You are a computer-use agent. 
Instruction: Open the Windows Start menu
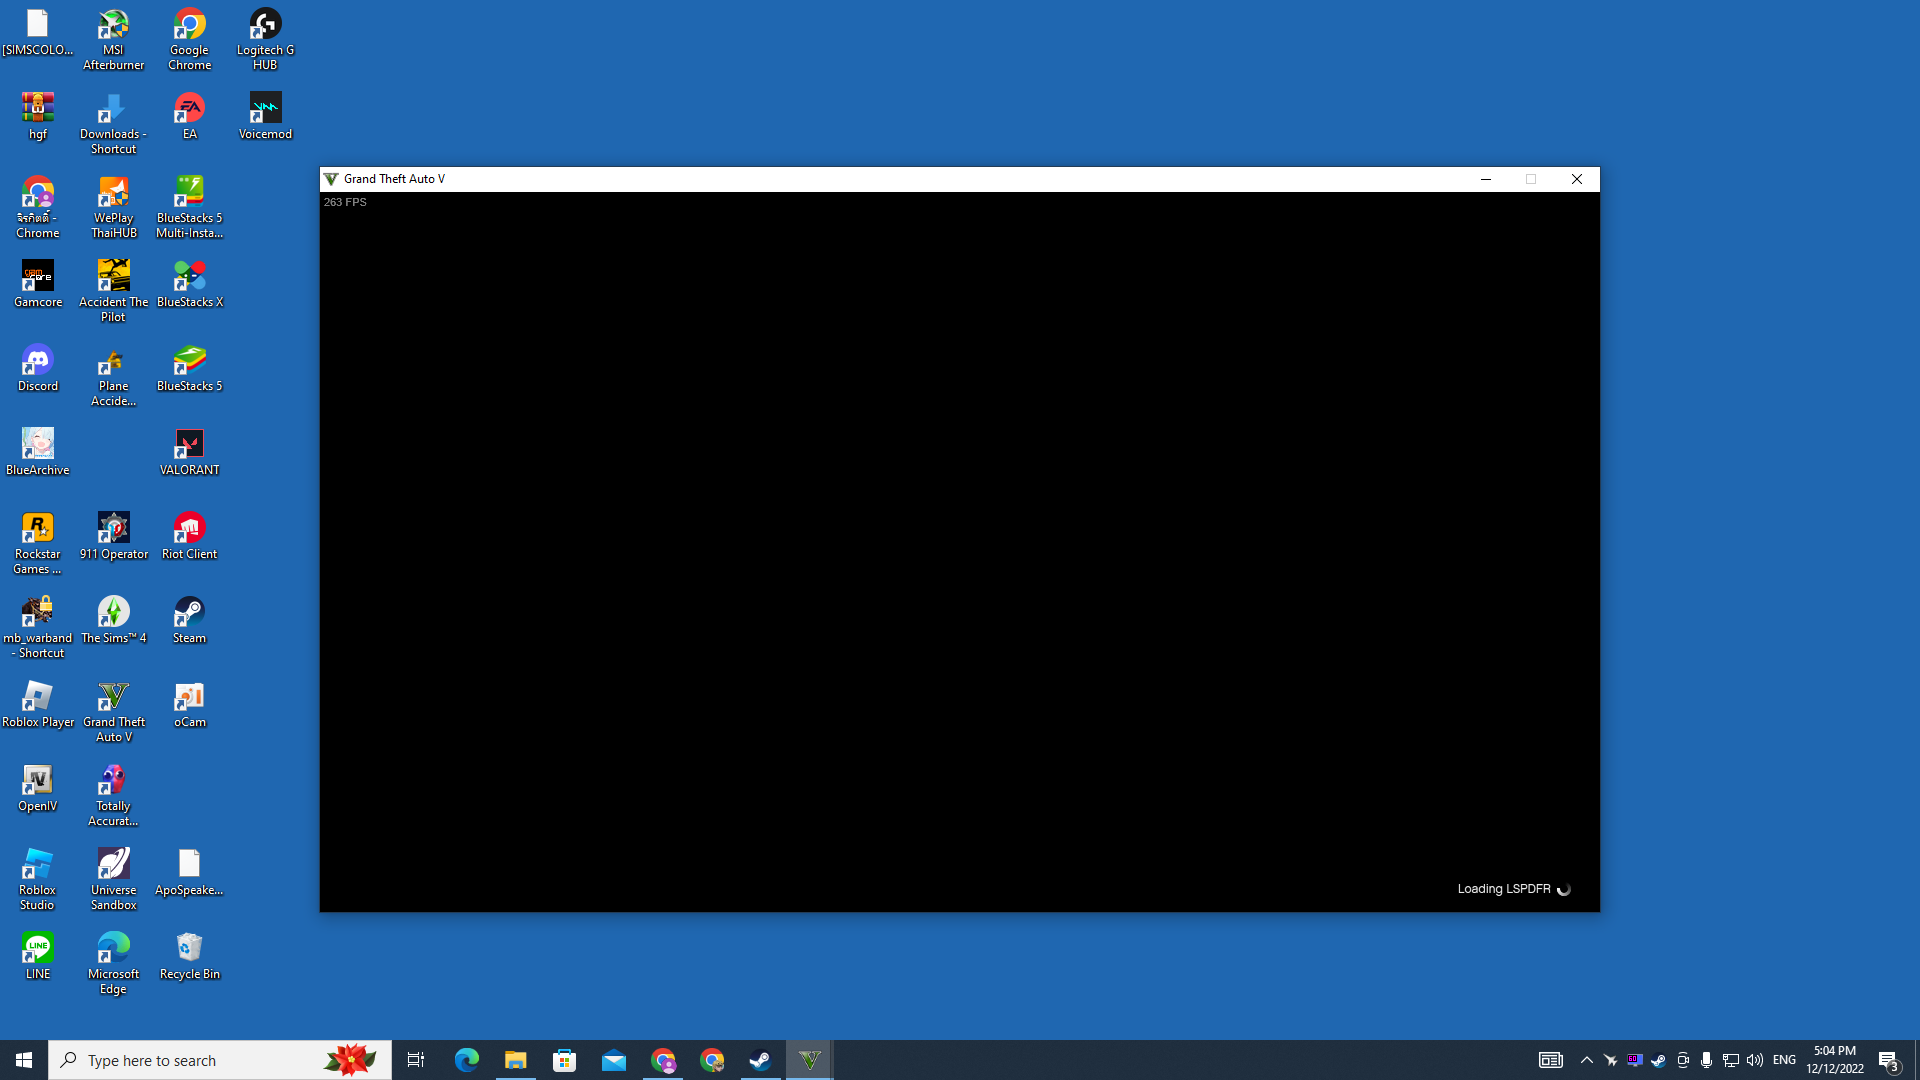tap(24, 1060)
